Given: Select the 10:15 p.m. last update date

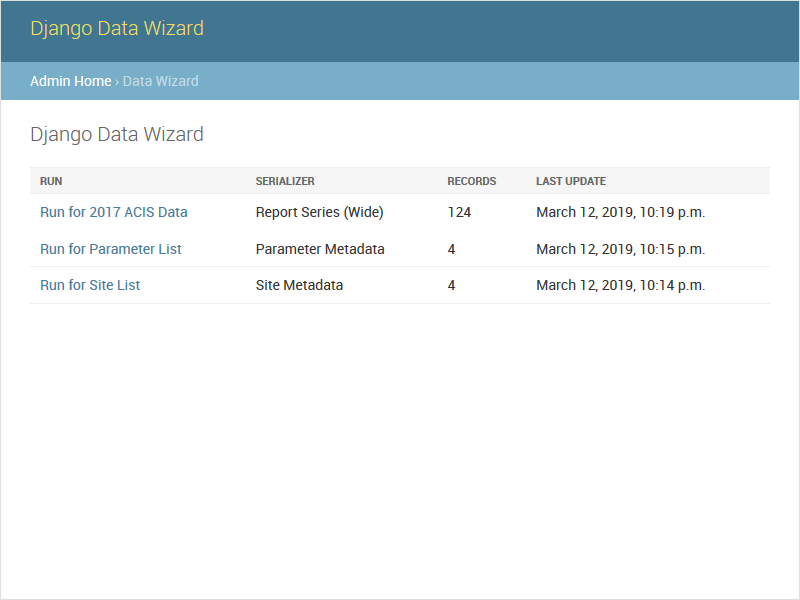Looking at the screenshot, I should pos(620,249).
